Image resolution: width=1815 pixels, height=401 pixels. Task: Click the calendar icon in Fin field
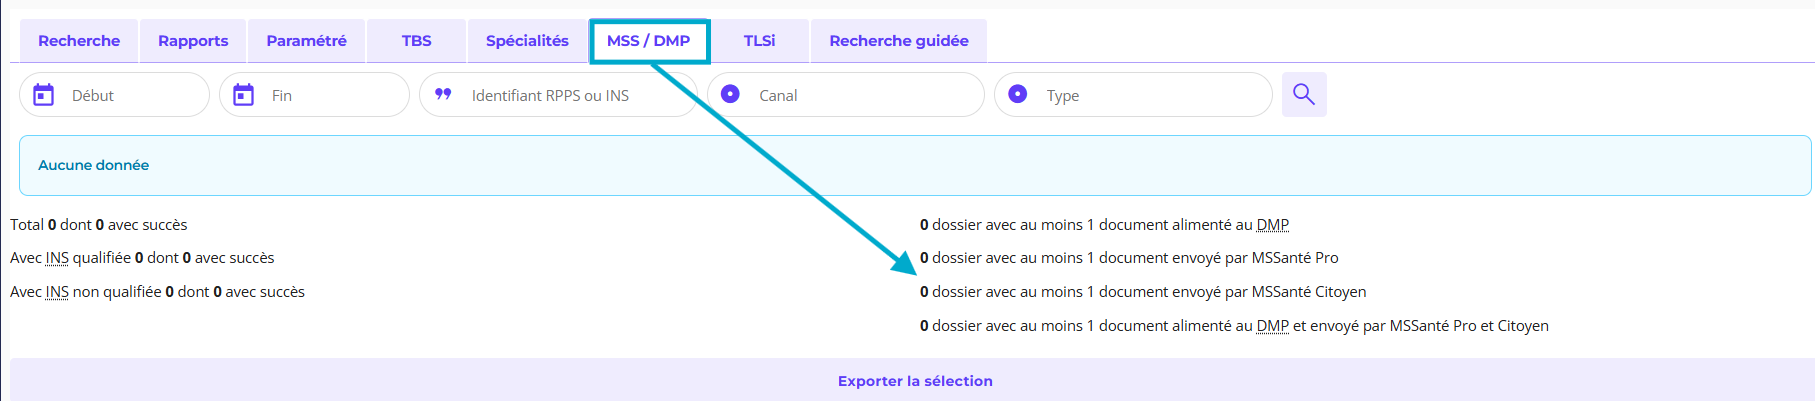click(x=243, y=95)
